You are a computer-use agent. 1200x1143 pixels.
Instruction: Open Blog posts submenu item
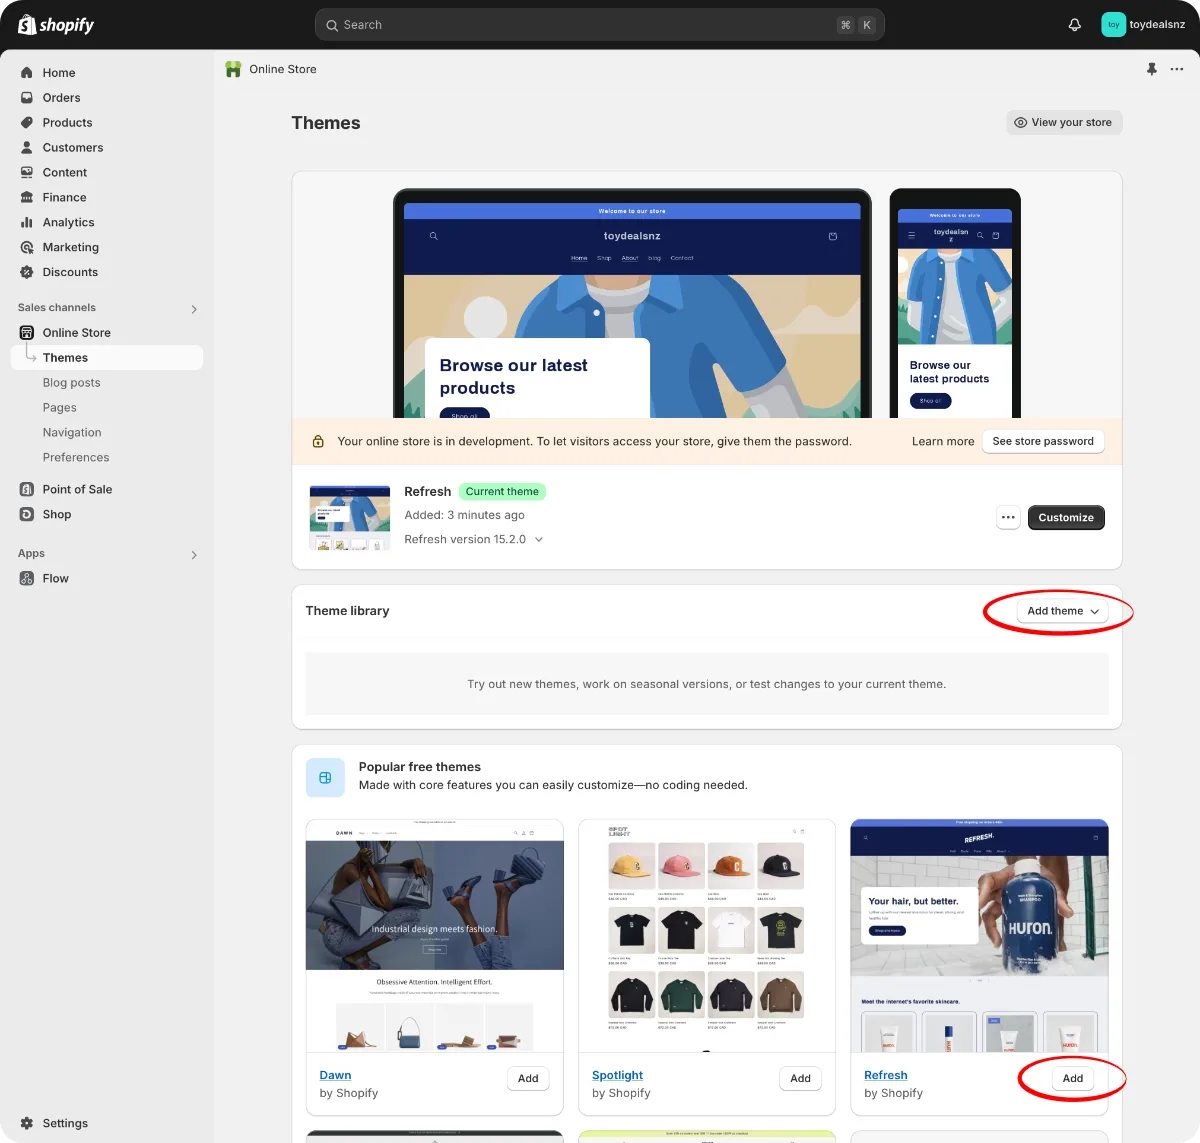click(71, 383)
